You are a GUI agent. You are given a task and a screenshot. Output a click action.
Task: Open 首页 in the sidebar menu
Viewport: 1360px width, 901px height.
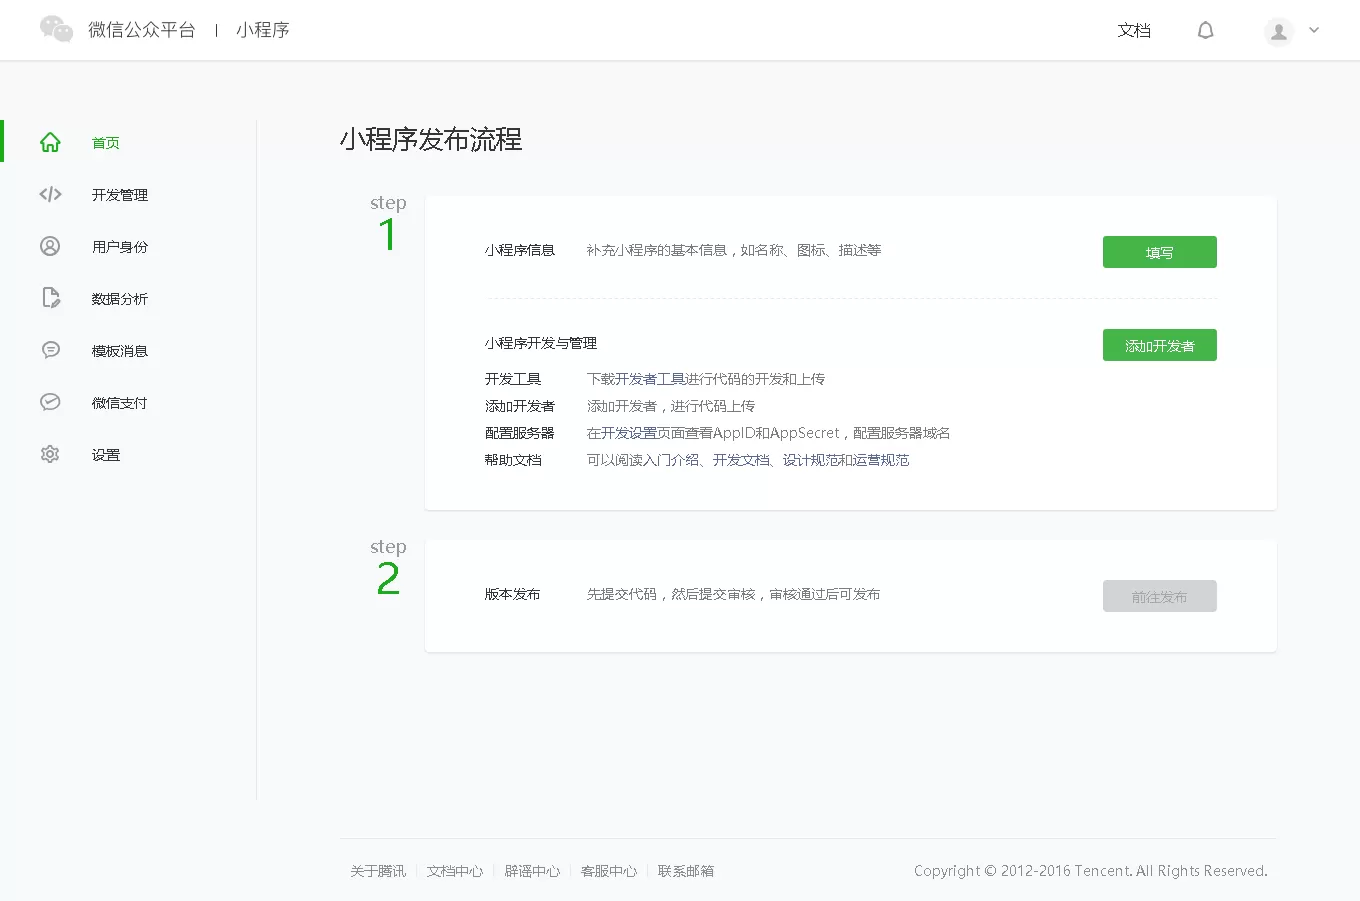click(x=106, y=143)
